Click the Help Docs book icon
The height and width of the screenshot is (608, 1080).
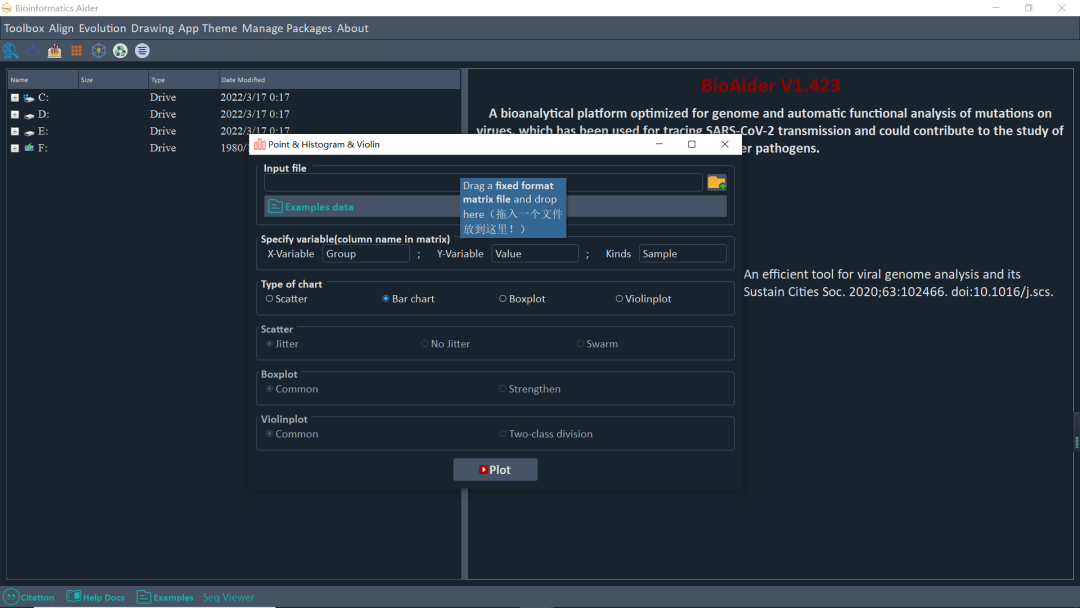[x=74, y=596]
